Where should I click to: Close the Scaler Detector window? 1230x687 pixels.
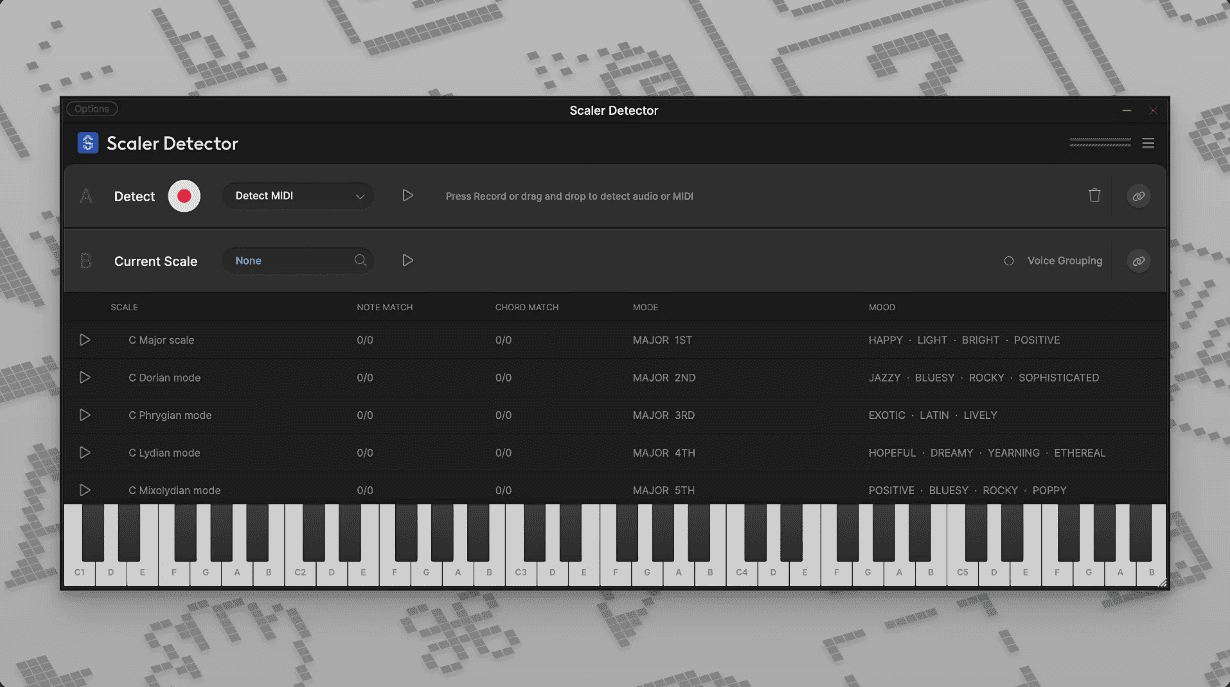(1153, 110)
